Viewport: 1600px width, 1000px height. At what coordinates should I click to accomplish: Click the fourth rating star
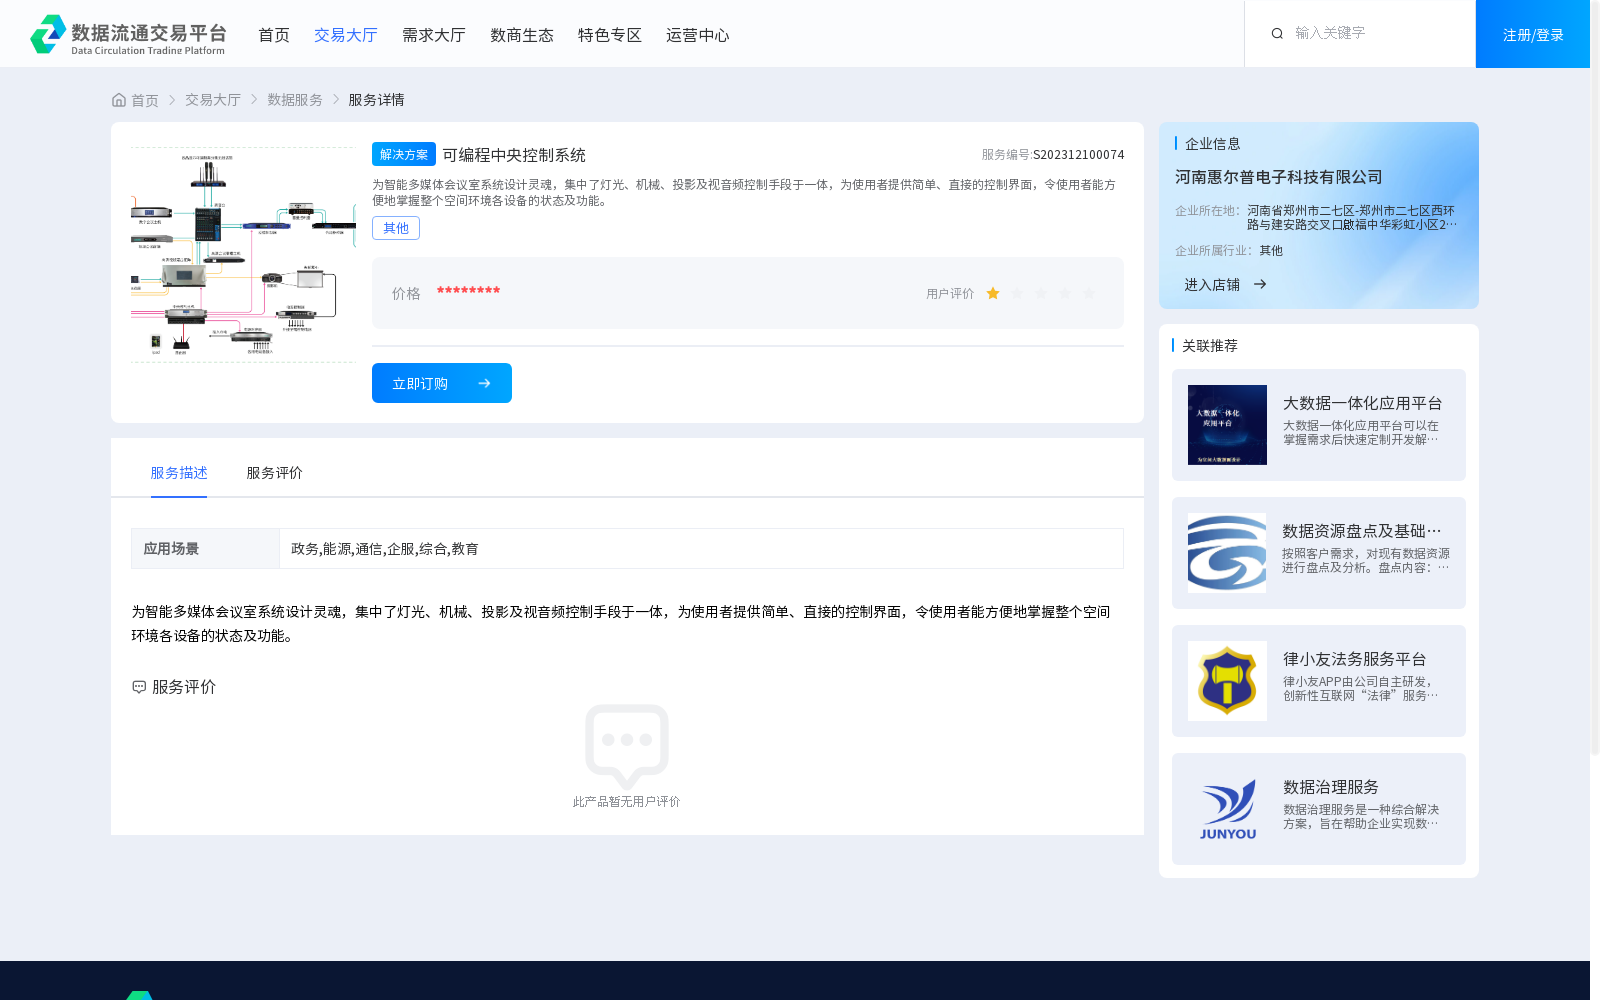pos(1065,293)
